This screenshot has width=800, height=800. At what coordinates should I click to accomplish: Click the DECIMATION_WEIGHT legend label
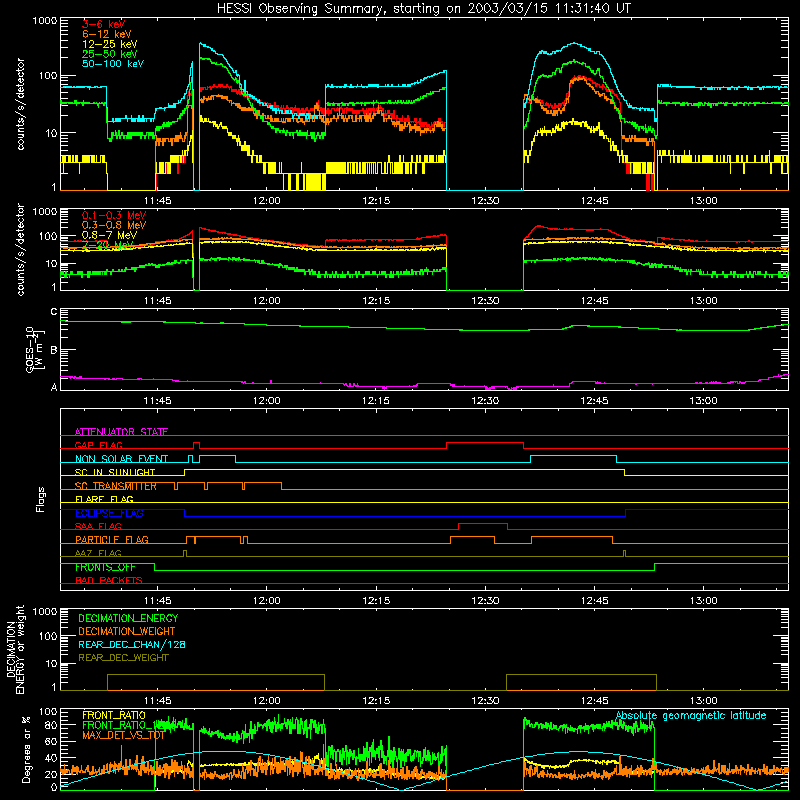click(127, 631)
